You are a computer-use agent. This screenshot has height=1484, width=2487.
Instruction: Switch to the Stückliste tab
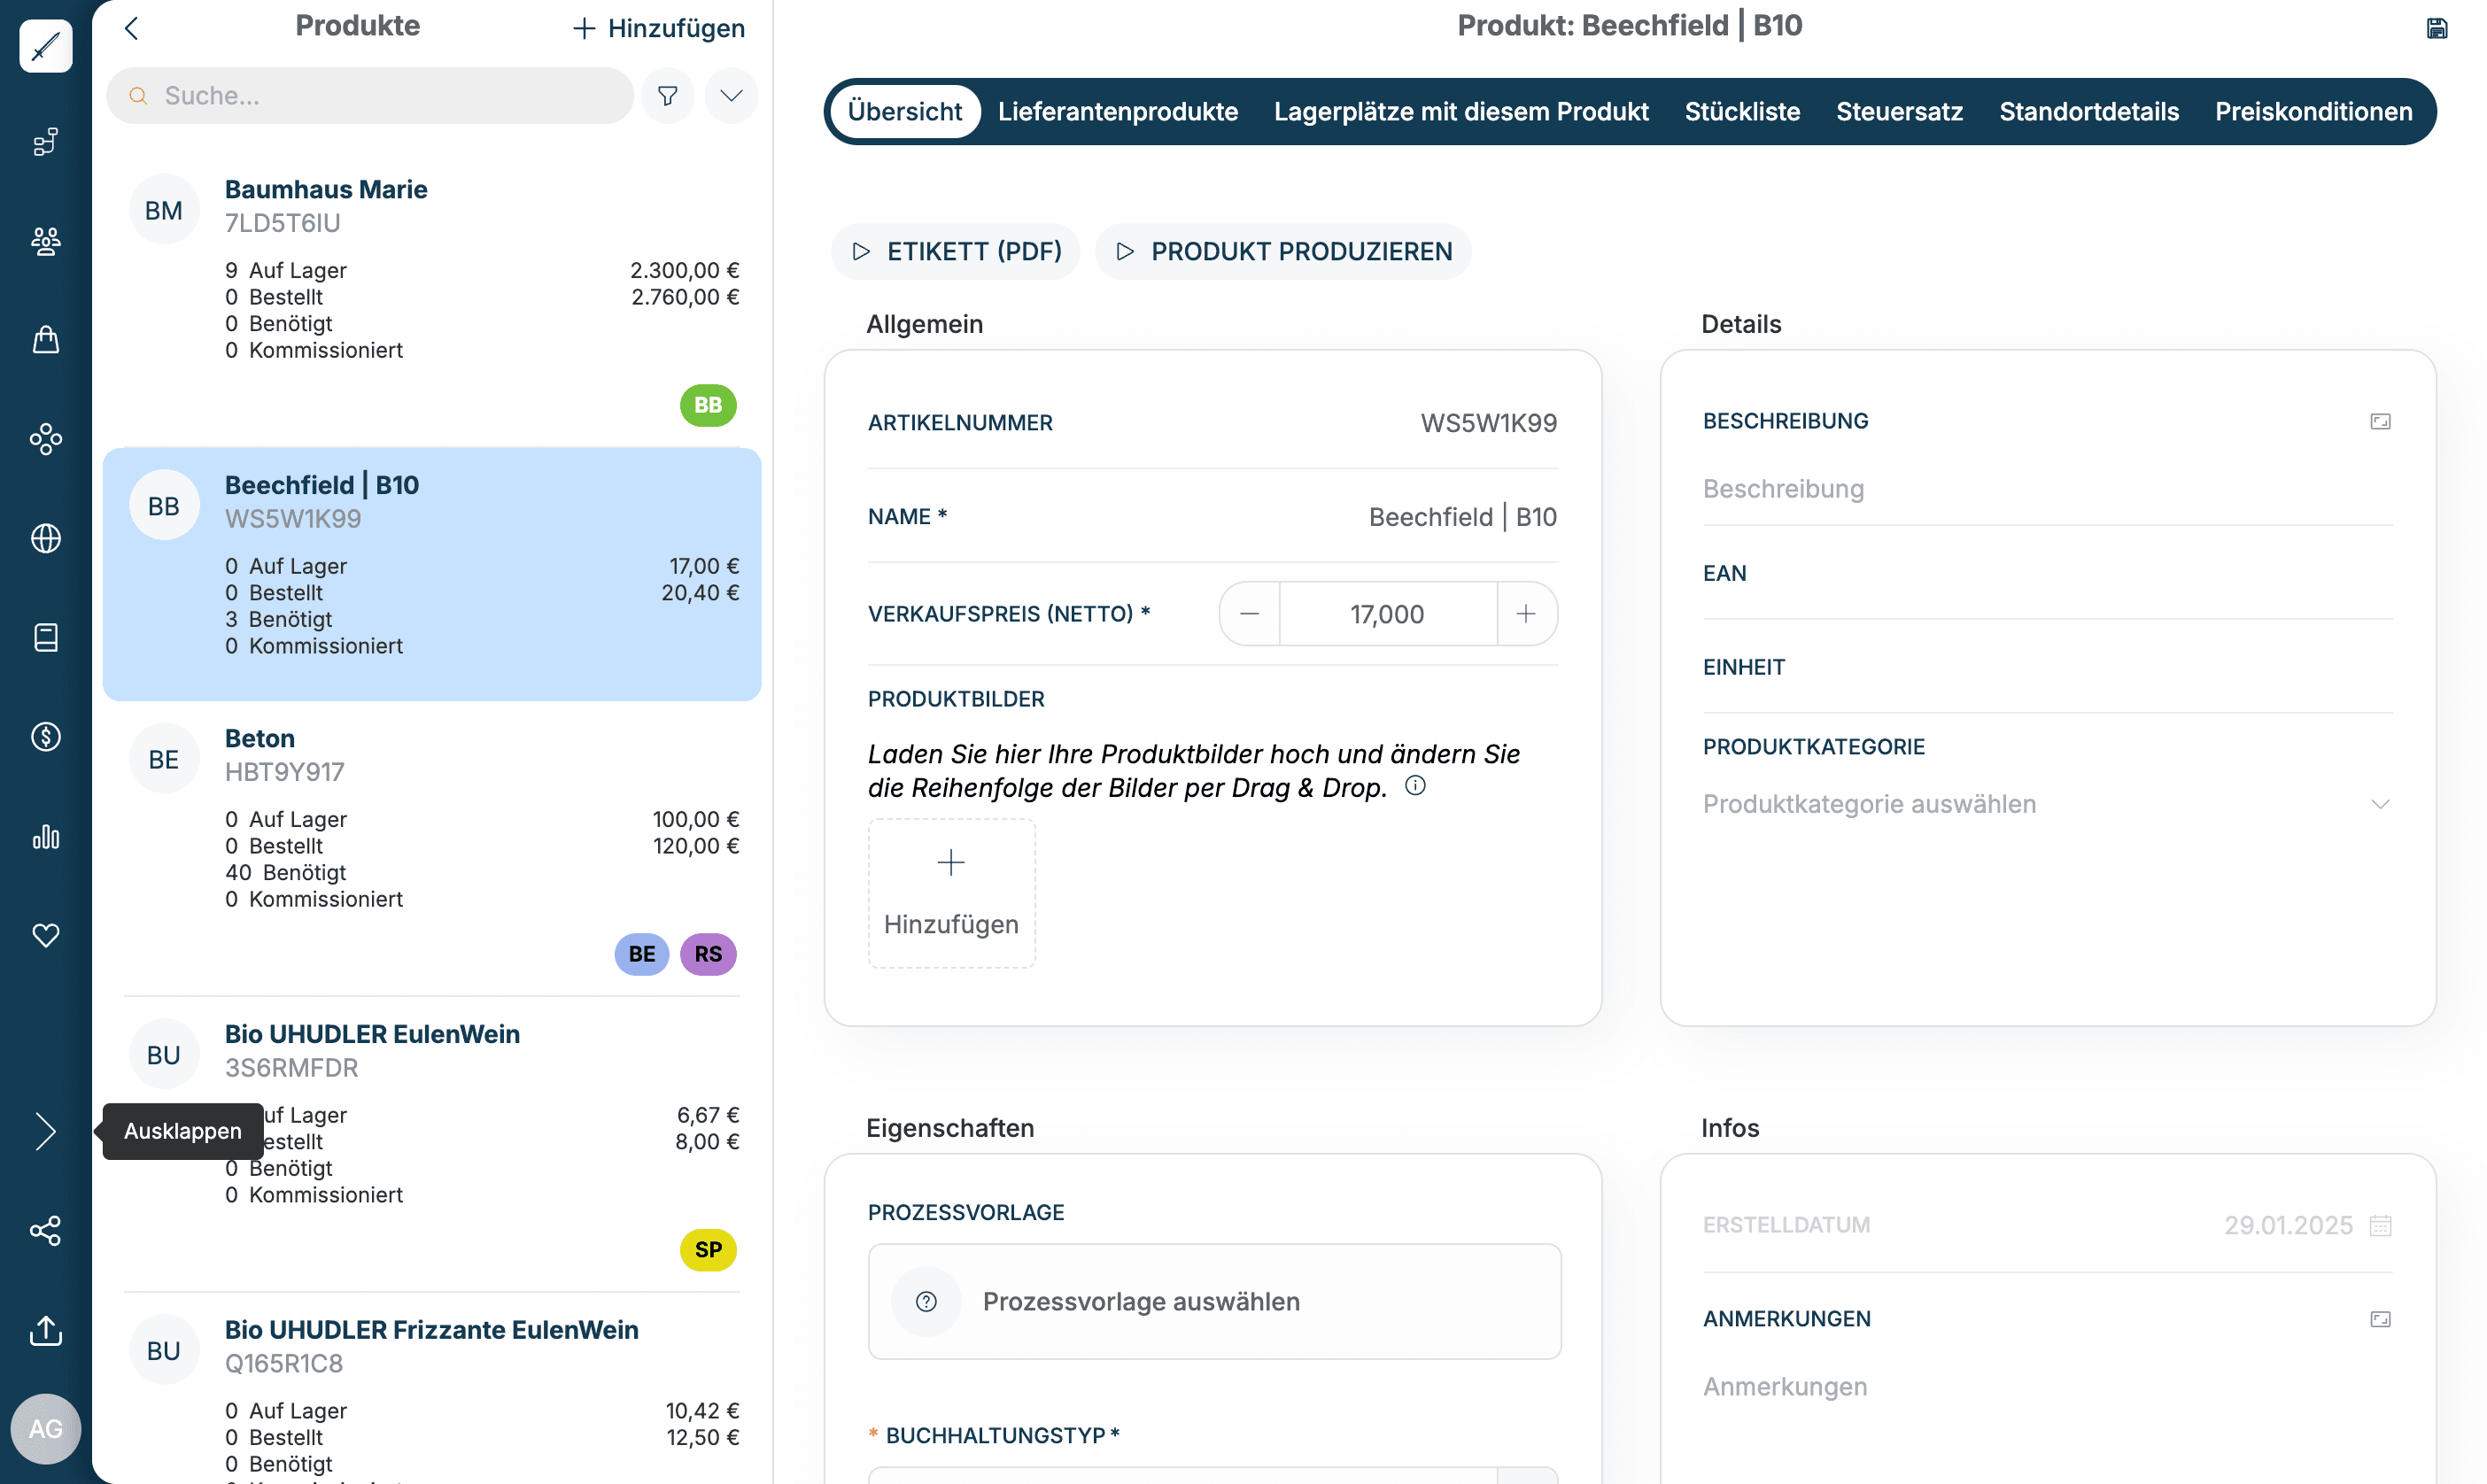point(1741,112)
